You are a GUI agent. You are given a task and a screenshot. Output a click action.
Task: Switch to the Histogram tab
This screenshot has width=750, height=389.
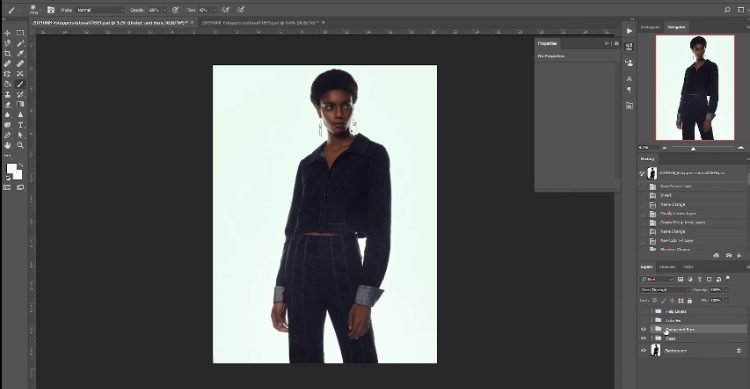(x=650, y=27)
